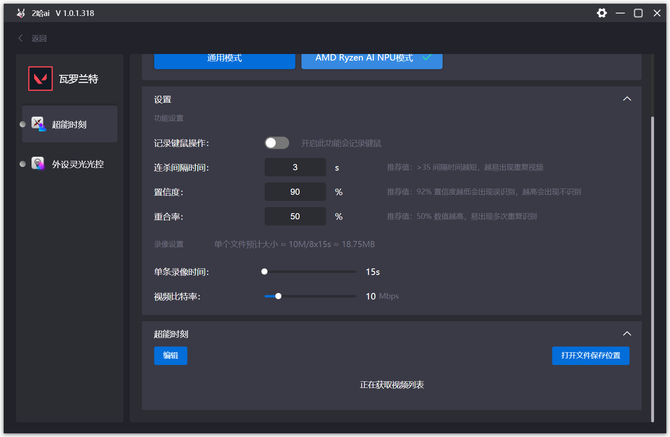
Task: Click the 推荐值 92% confidence hint text
Action: tap(484, 192)
